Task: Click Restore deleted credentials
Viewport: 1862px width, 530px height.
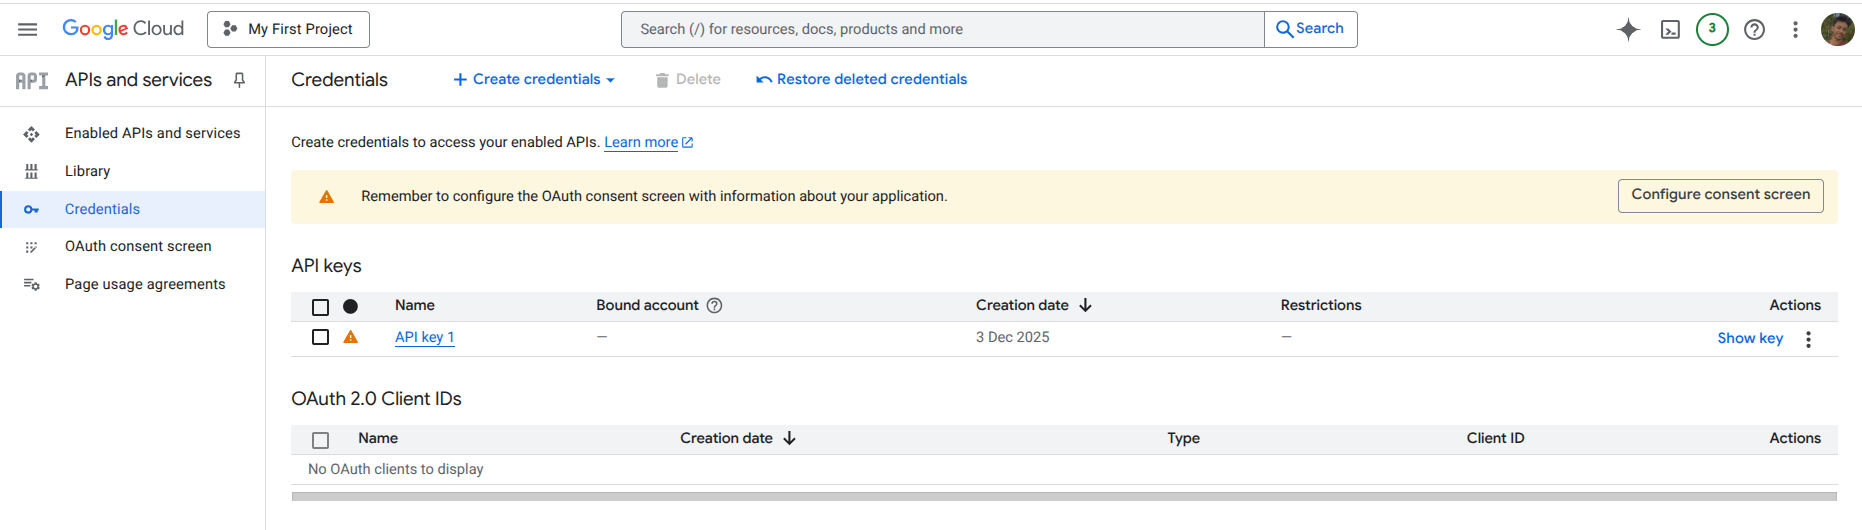Action: pos(862,79)
